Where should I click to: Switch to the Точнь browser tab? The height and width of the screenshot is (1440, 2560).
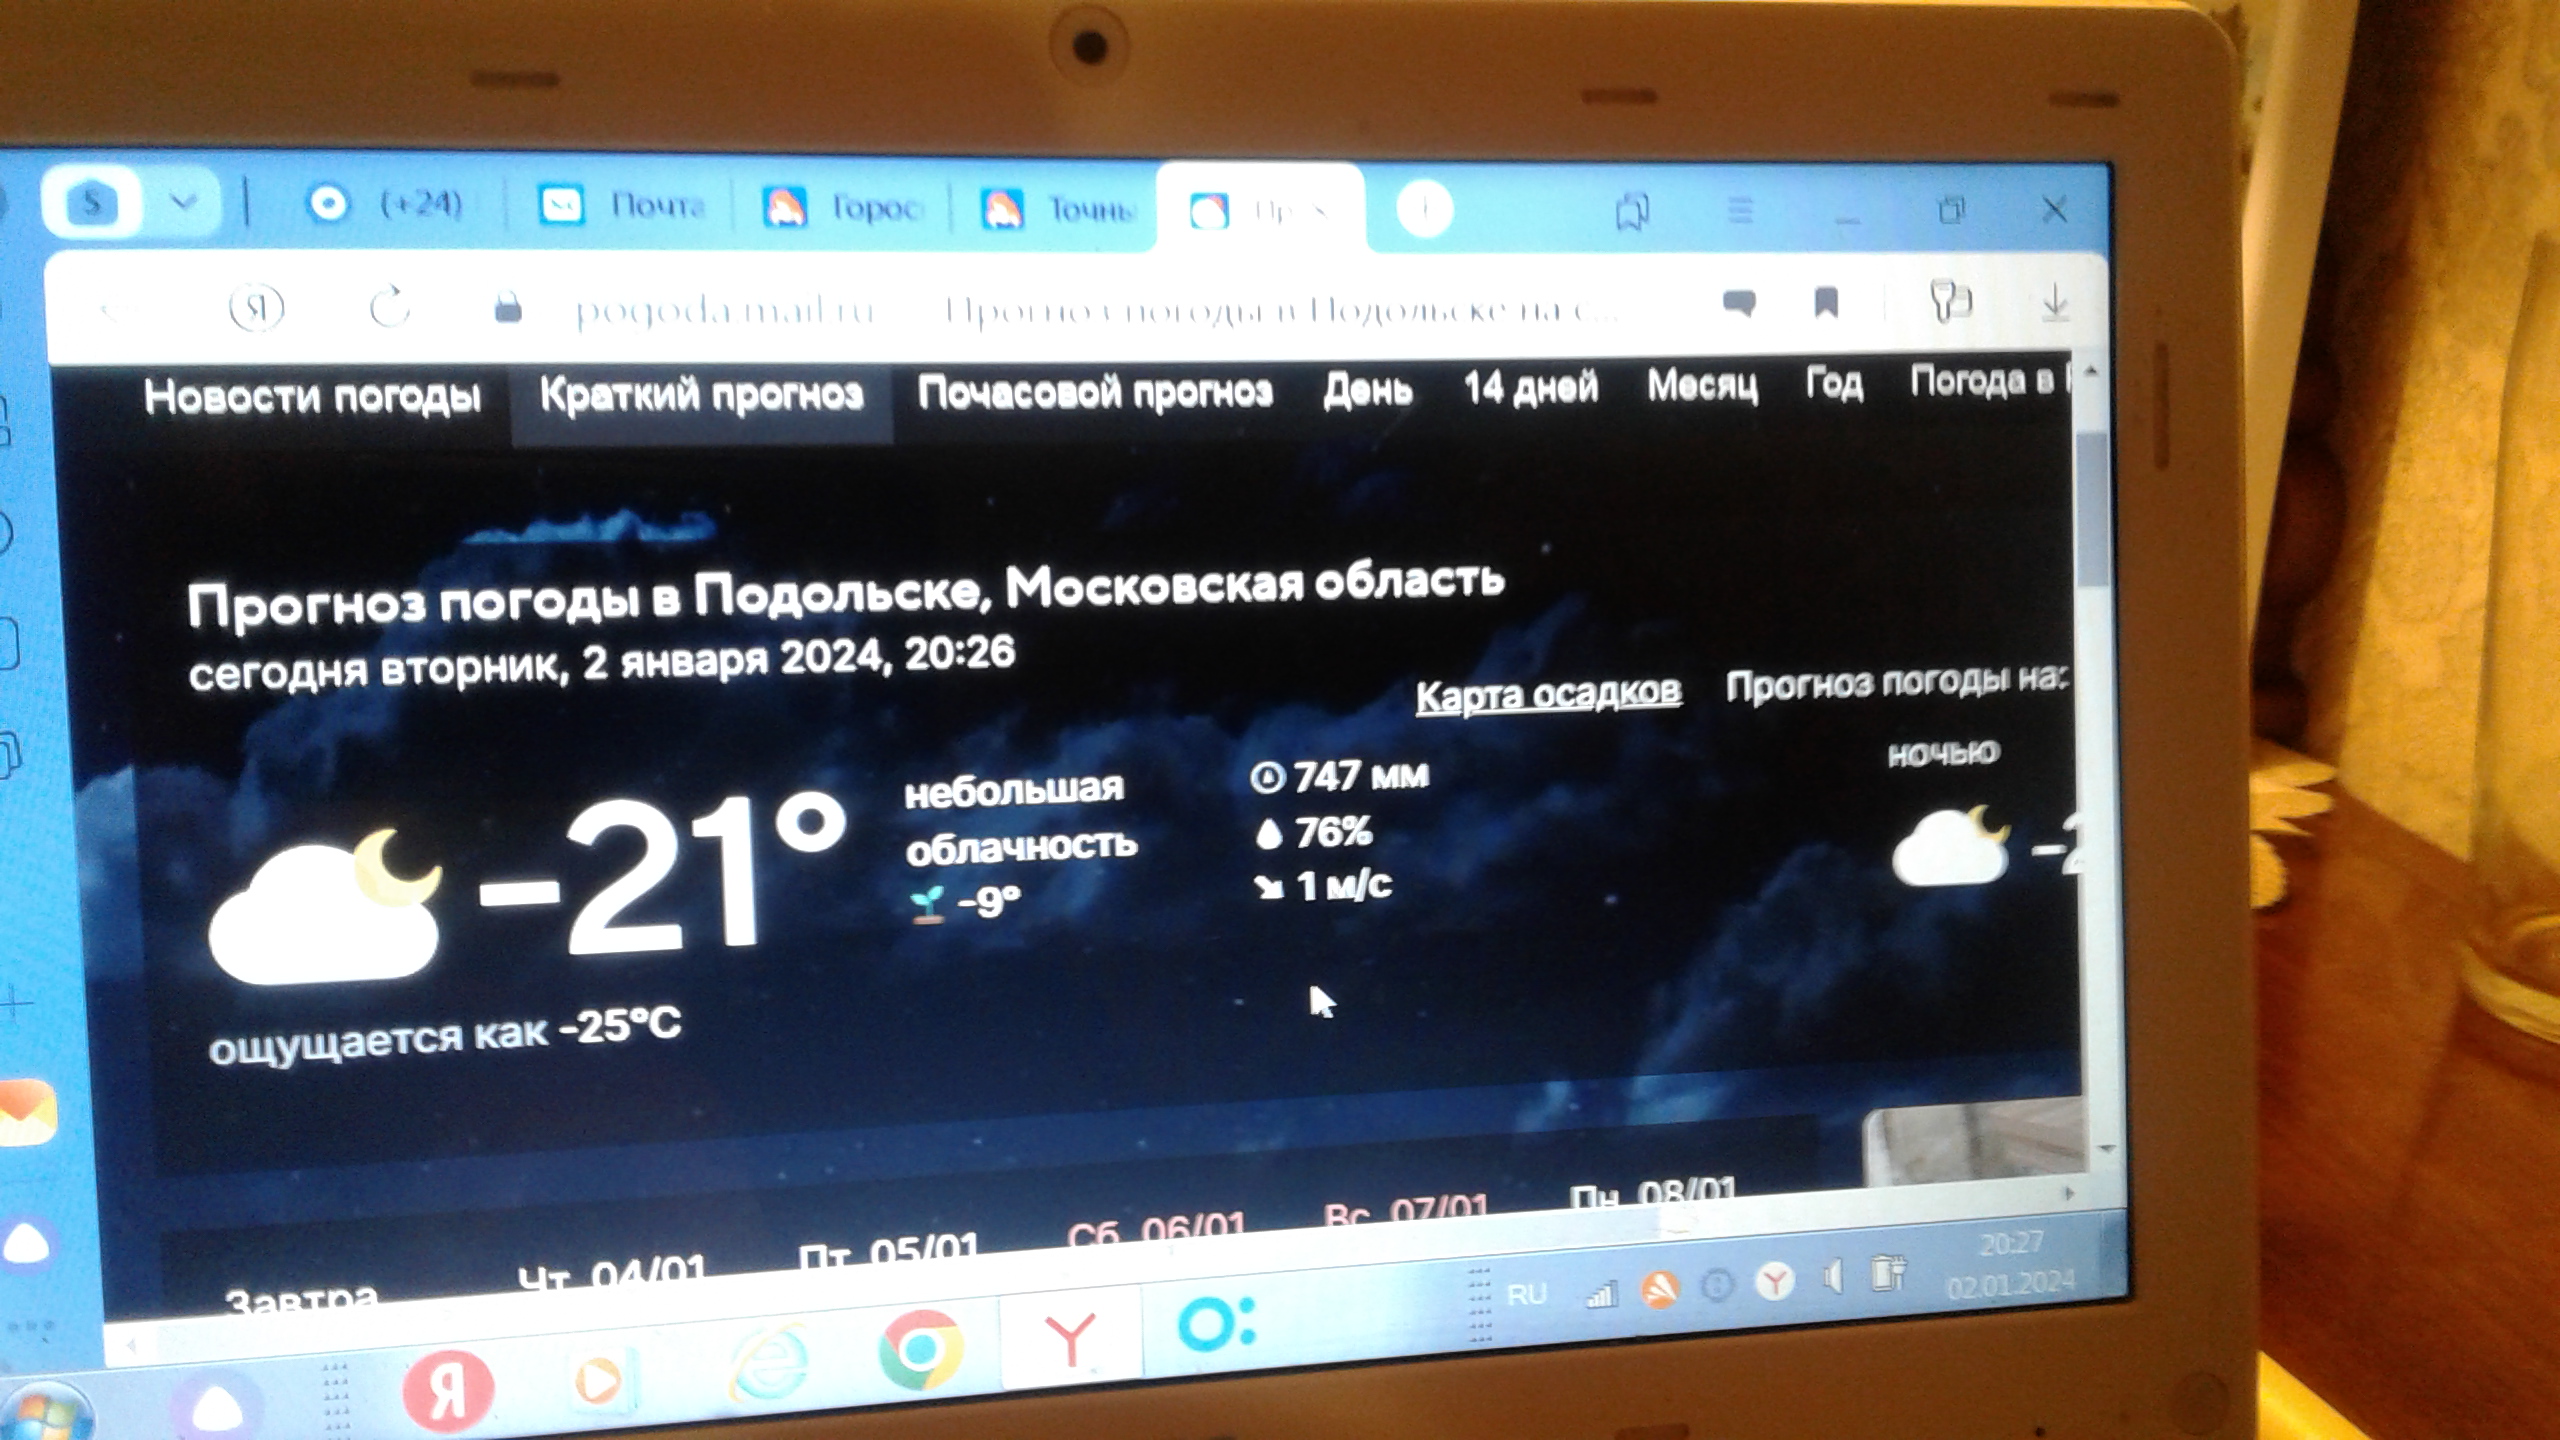coord(1058,210)
